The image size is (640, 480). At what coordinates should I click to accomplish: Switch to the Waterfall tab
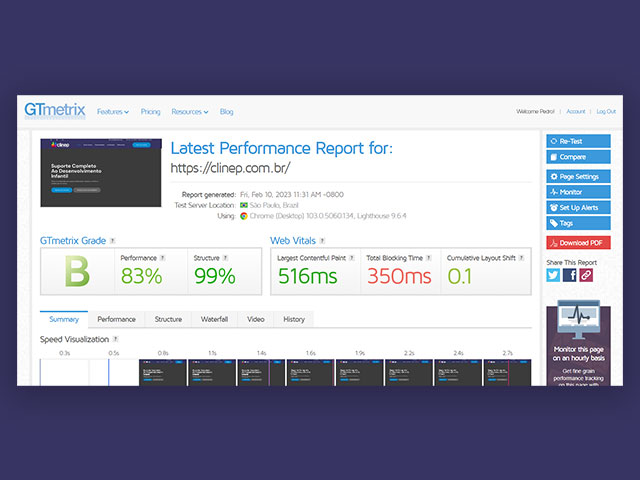coord(214,319)
